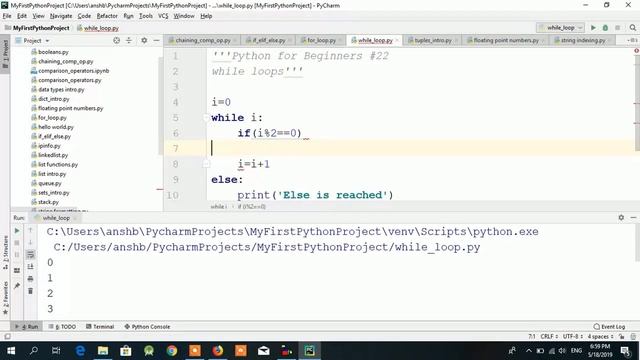Restore layout icon in Run panel

tap(17, 270)
